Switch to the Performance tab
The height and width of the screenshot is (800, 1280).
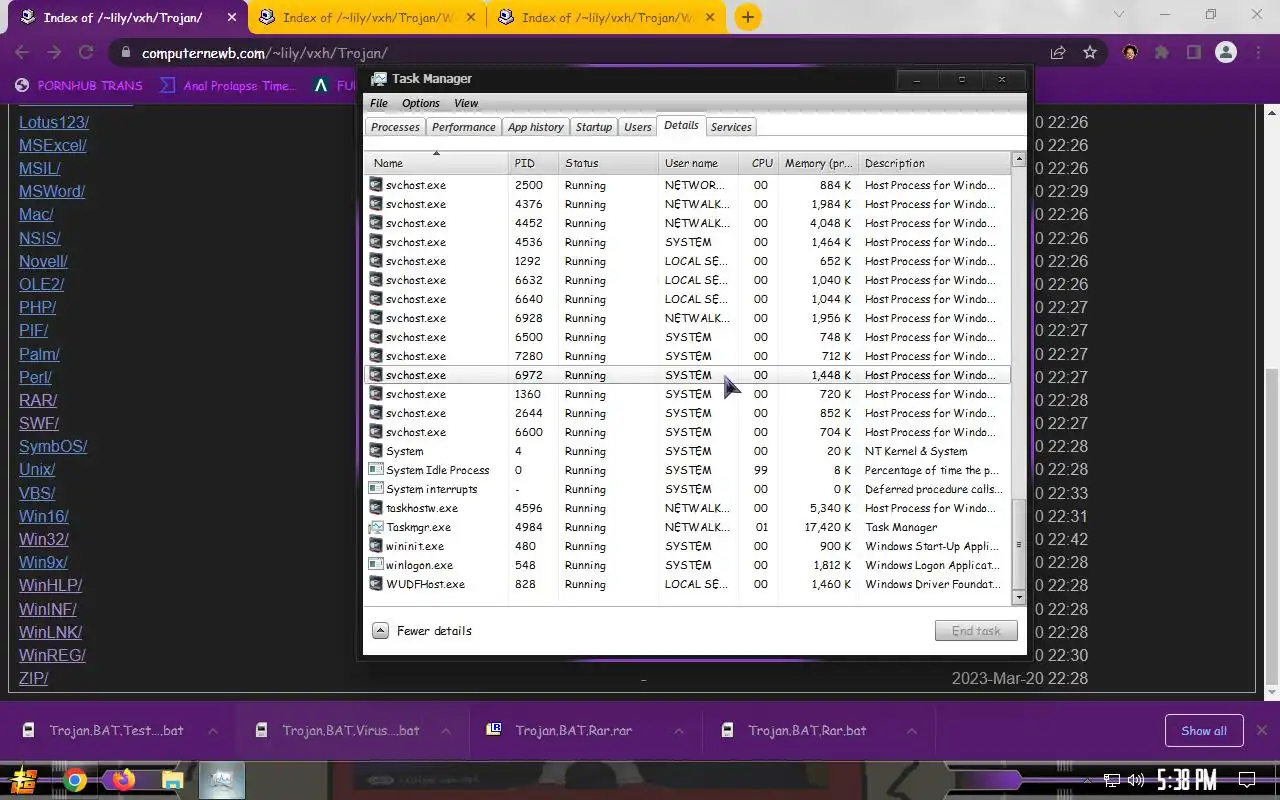[463, 127]
